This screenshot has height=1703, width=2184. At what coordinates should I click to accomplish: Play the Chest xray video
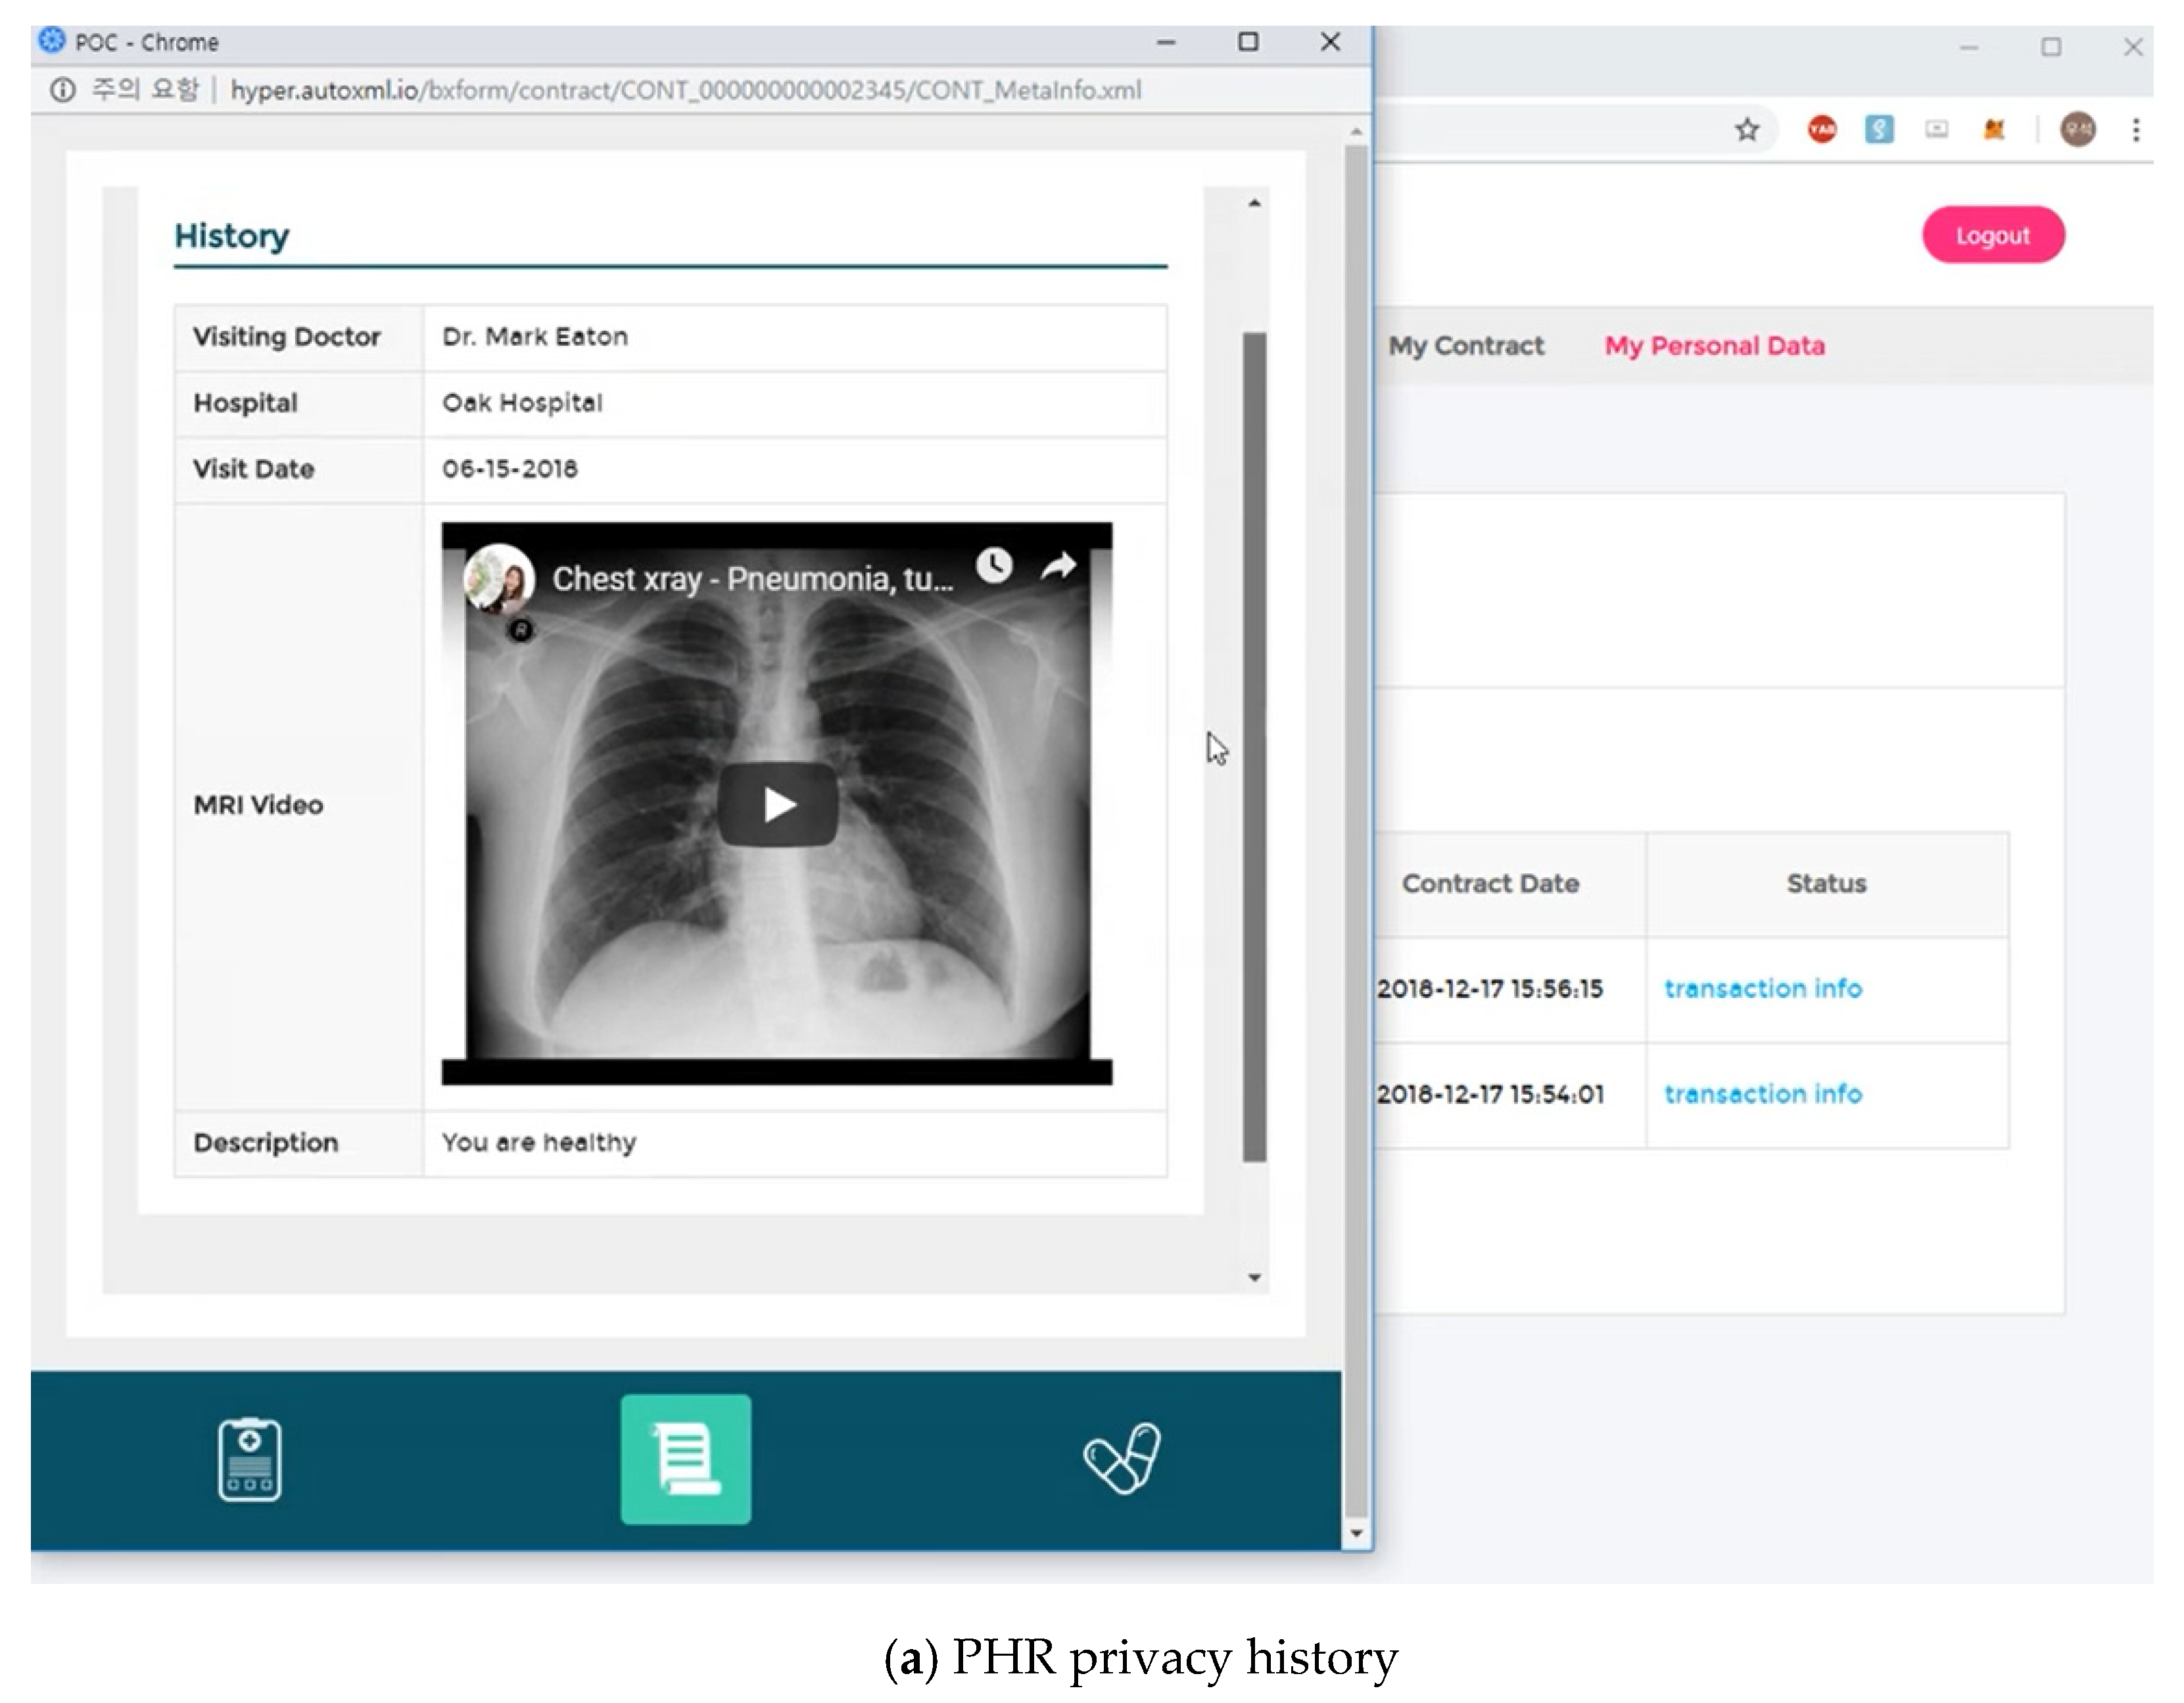click(x=777, y=804)
